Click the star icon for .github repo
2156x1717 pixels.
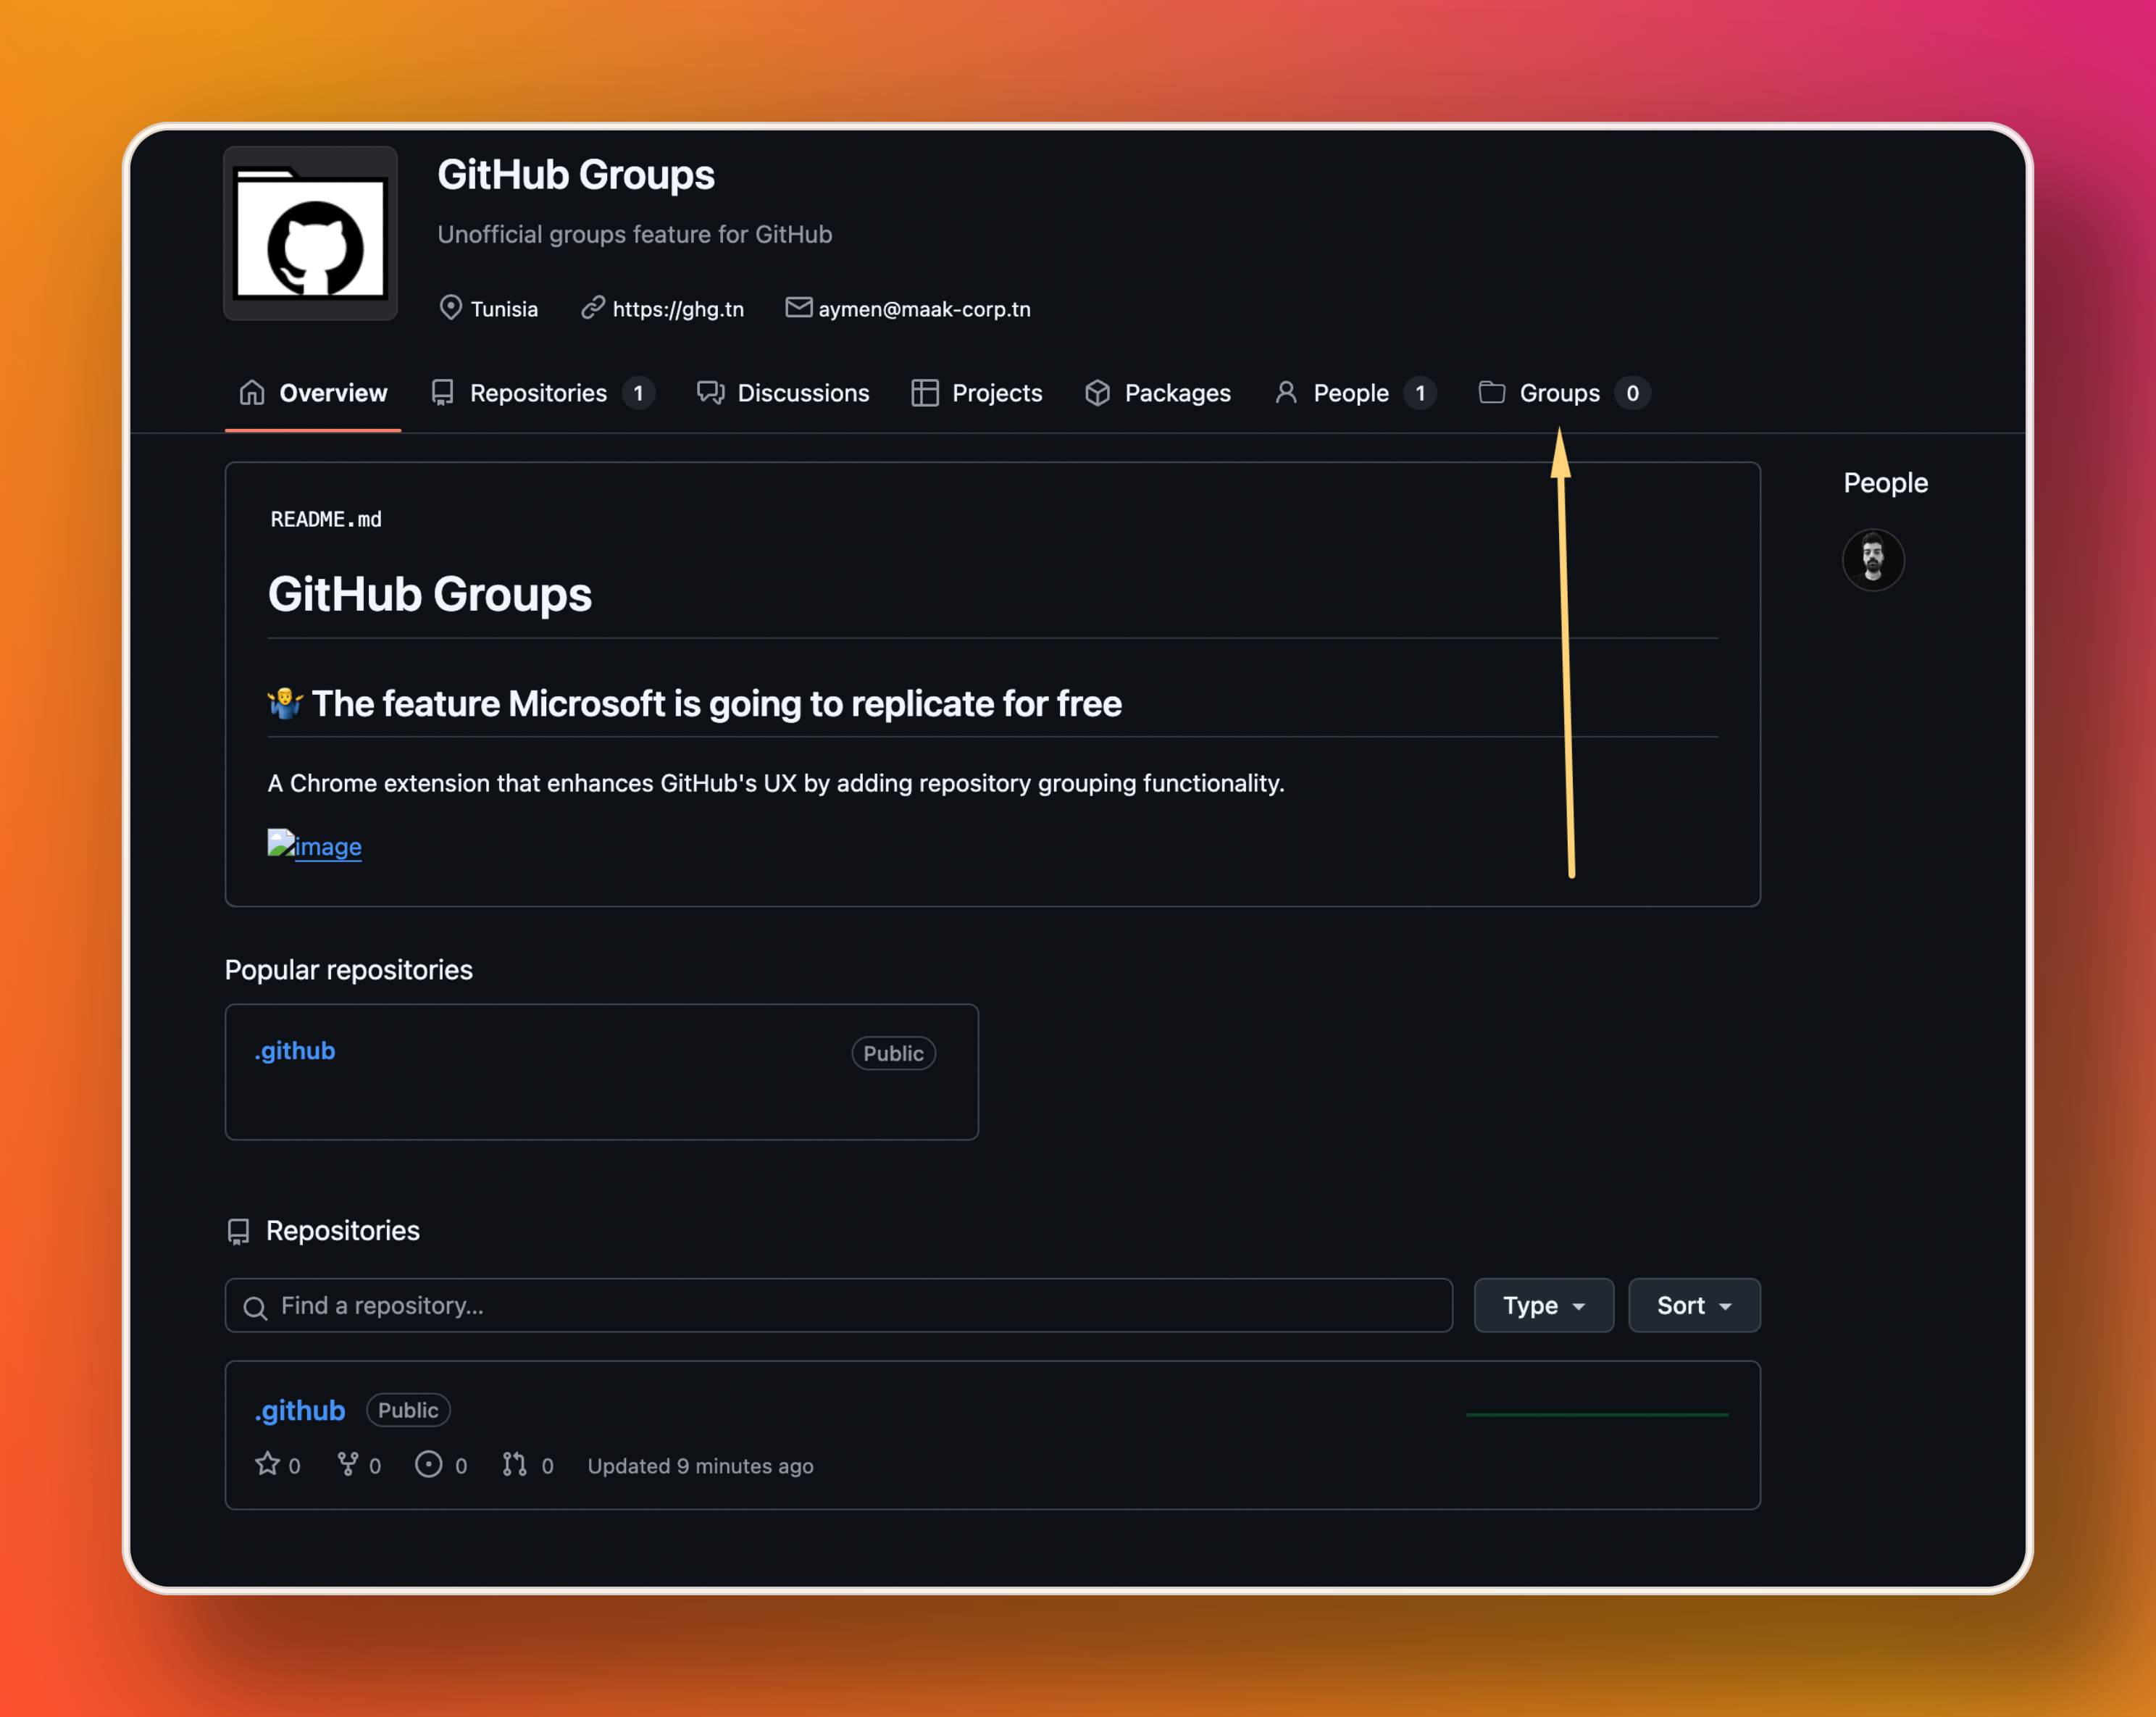click(267, 1465)
